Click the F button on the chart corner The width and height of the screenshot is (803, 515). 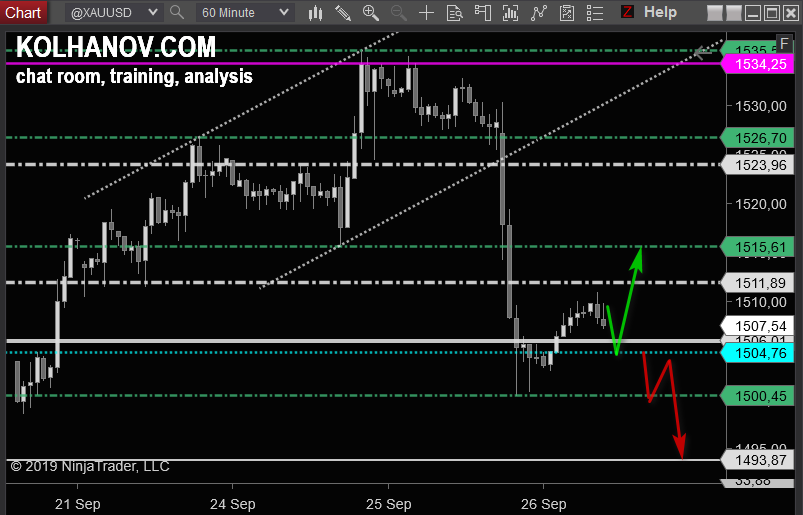(x=784, y=43)
